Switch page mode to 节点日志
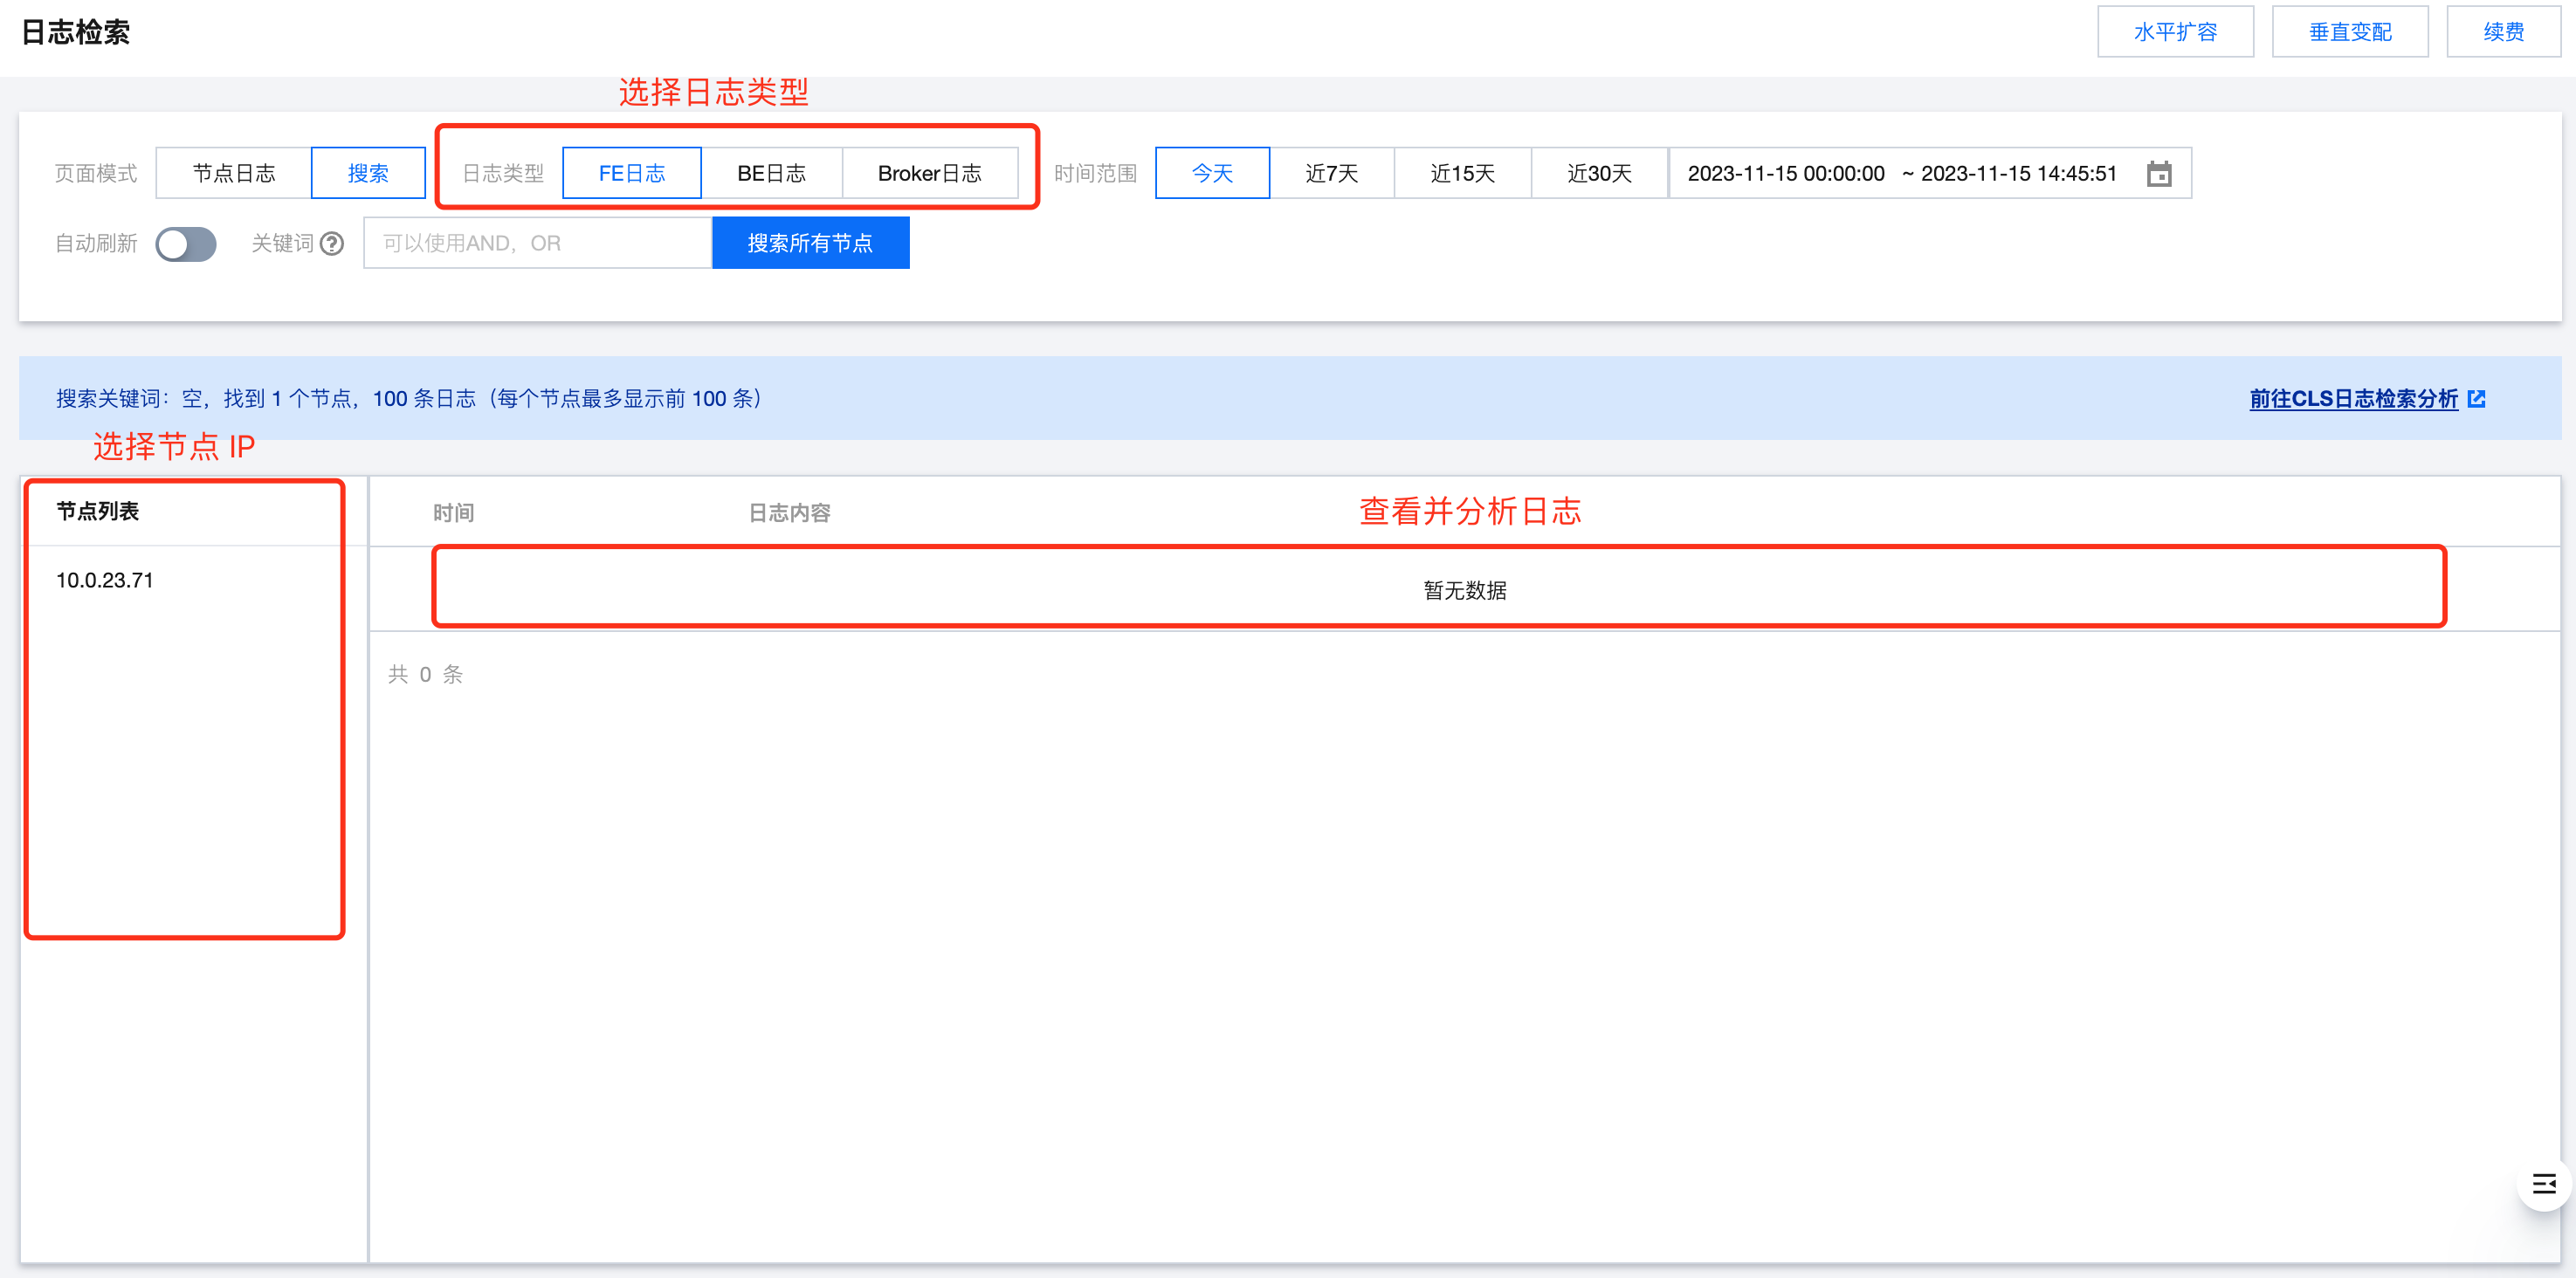 pos(233,174)
